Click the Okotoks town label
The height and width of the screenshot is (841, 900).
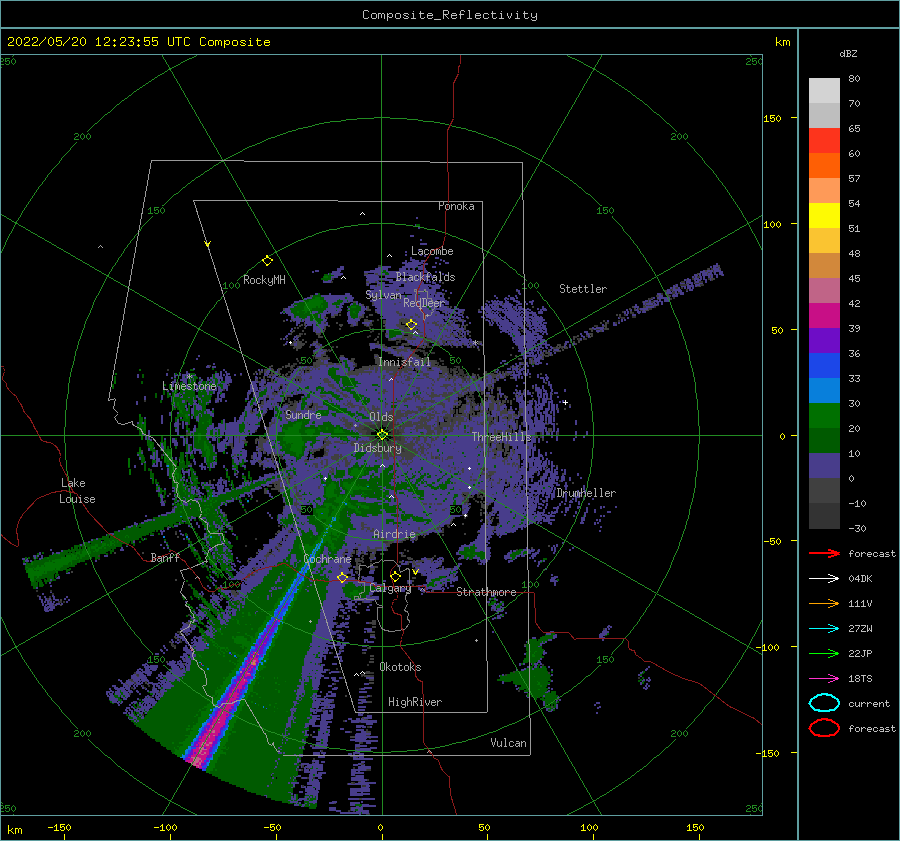pos(400,667)
